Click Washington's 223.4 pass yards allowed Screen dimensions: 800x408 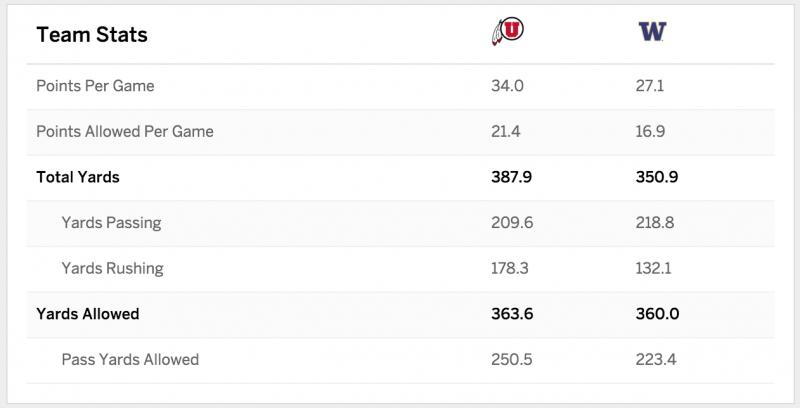click(x=656, y=360)
